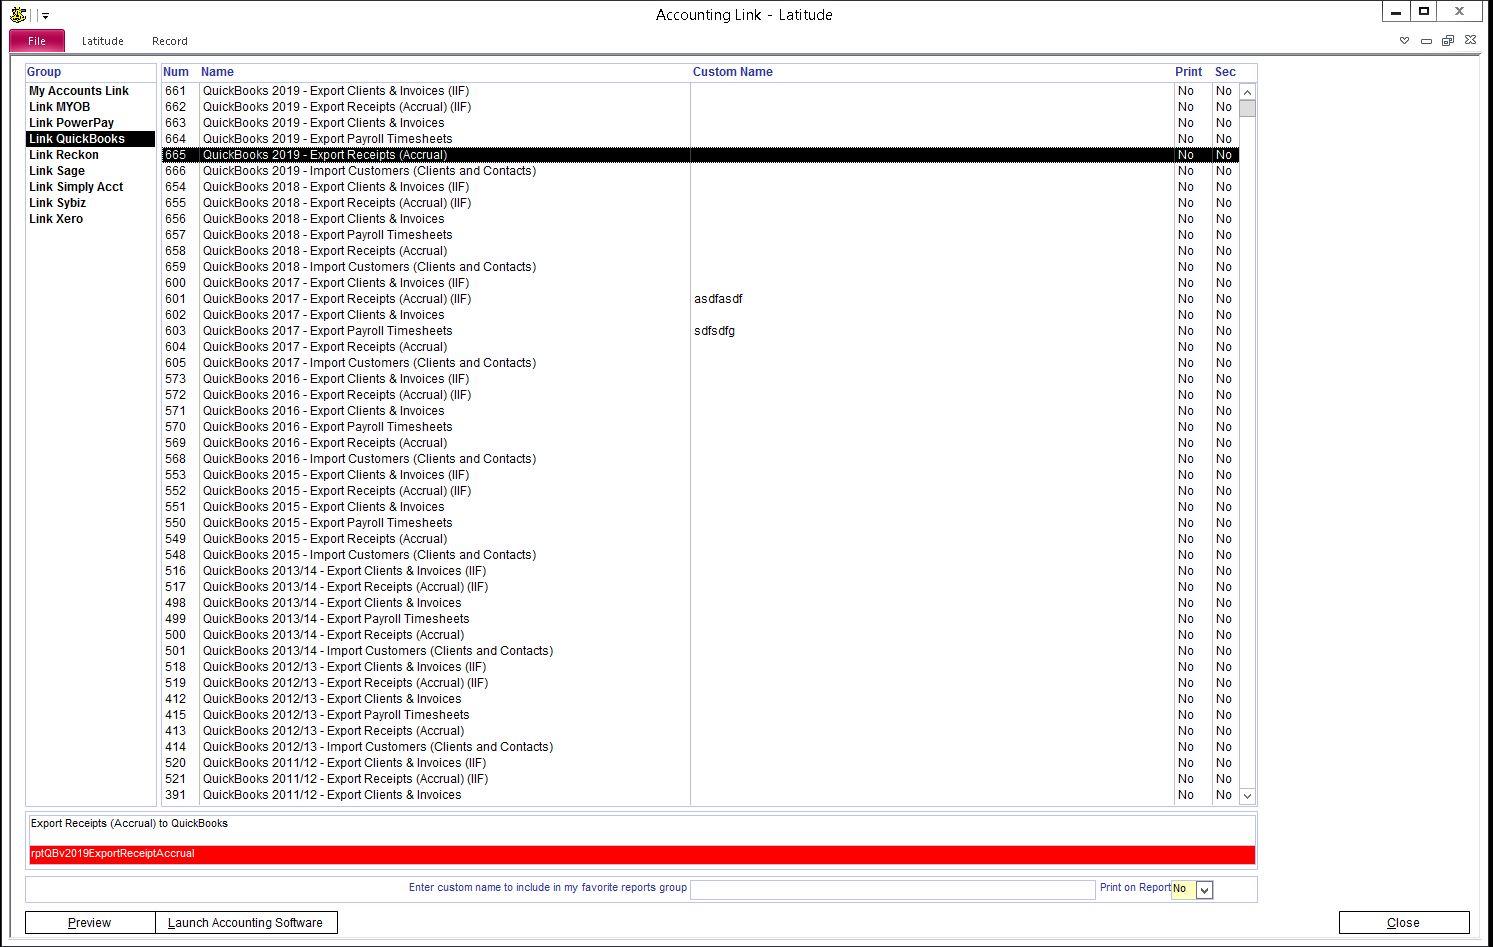Screen dimensions: 1493x947
Task: Select row 499 QuickBooks 2013/14 Export Payroll Timesheets
Action: point(700,619)
